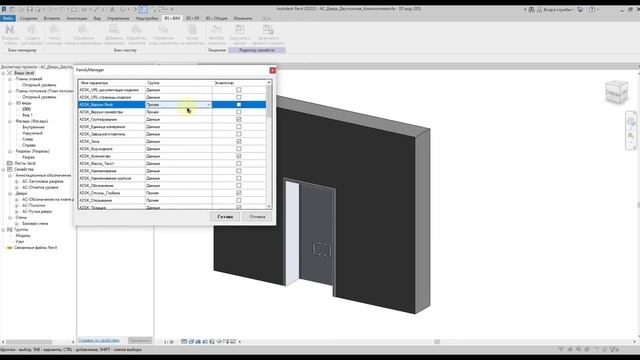
Task: Click the zoom icon on navigation bar
Action: coord(631,136)
